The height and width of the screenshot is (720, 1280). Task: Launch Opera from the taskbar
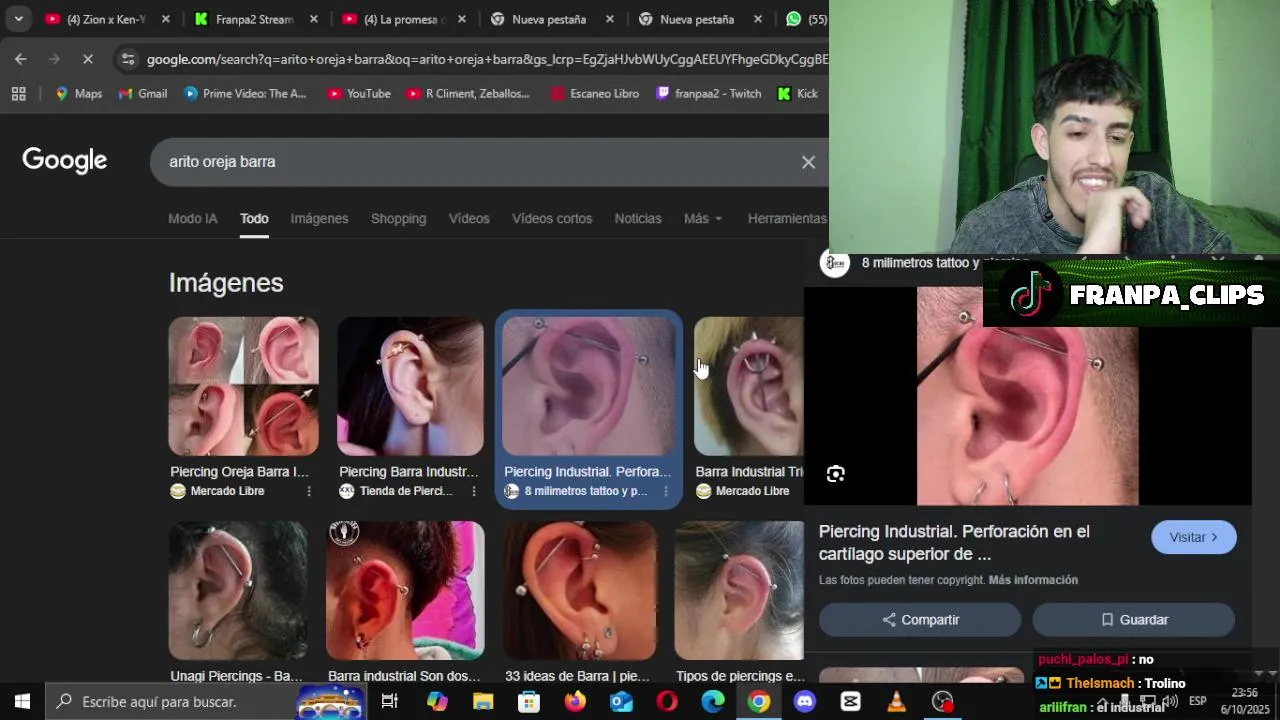tap(667, 702)
